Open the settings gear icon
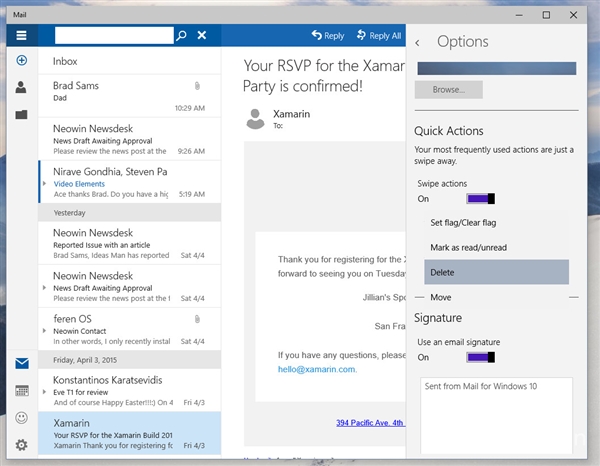Image resolution: width=600 pixels, height=466 pixels. click(x=21, y=444)
